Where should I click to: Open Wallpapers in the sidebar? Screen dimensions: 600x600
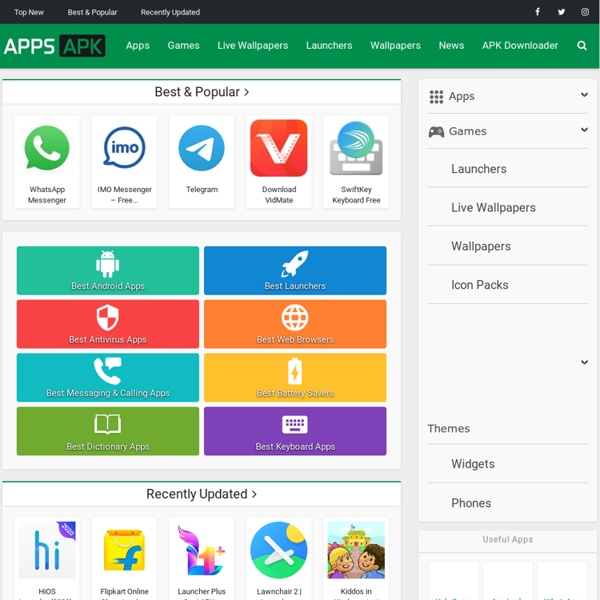click(481, 246)
